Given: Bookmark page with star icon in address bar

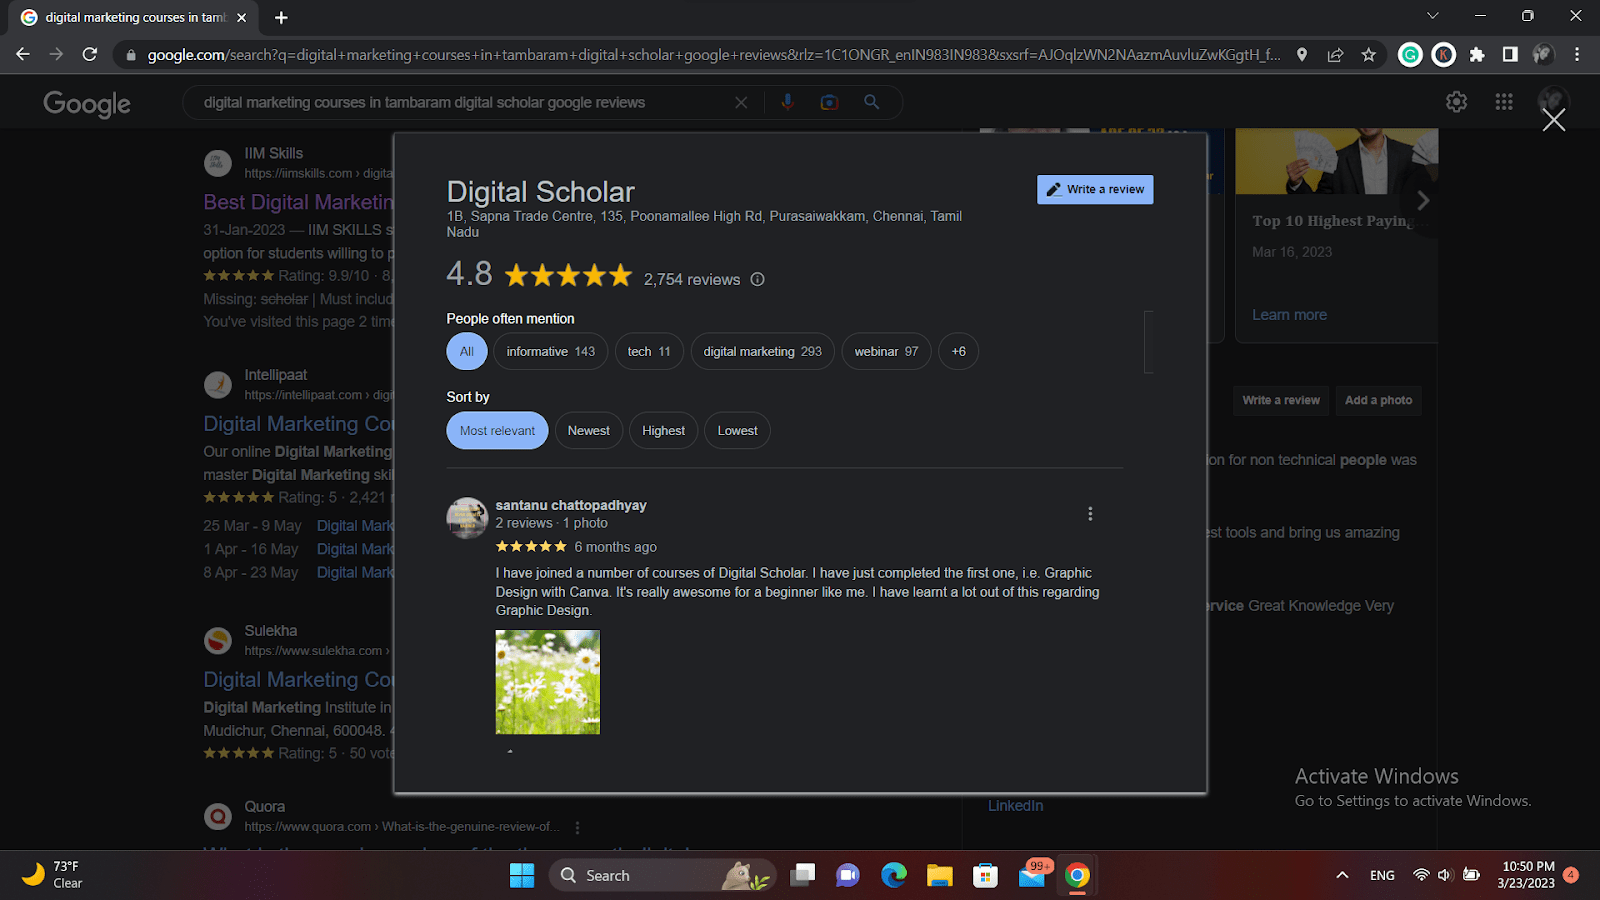Looking at the screenshot, I should (x=1369, y=55).
